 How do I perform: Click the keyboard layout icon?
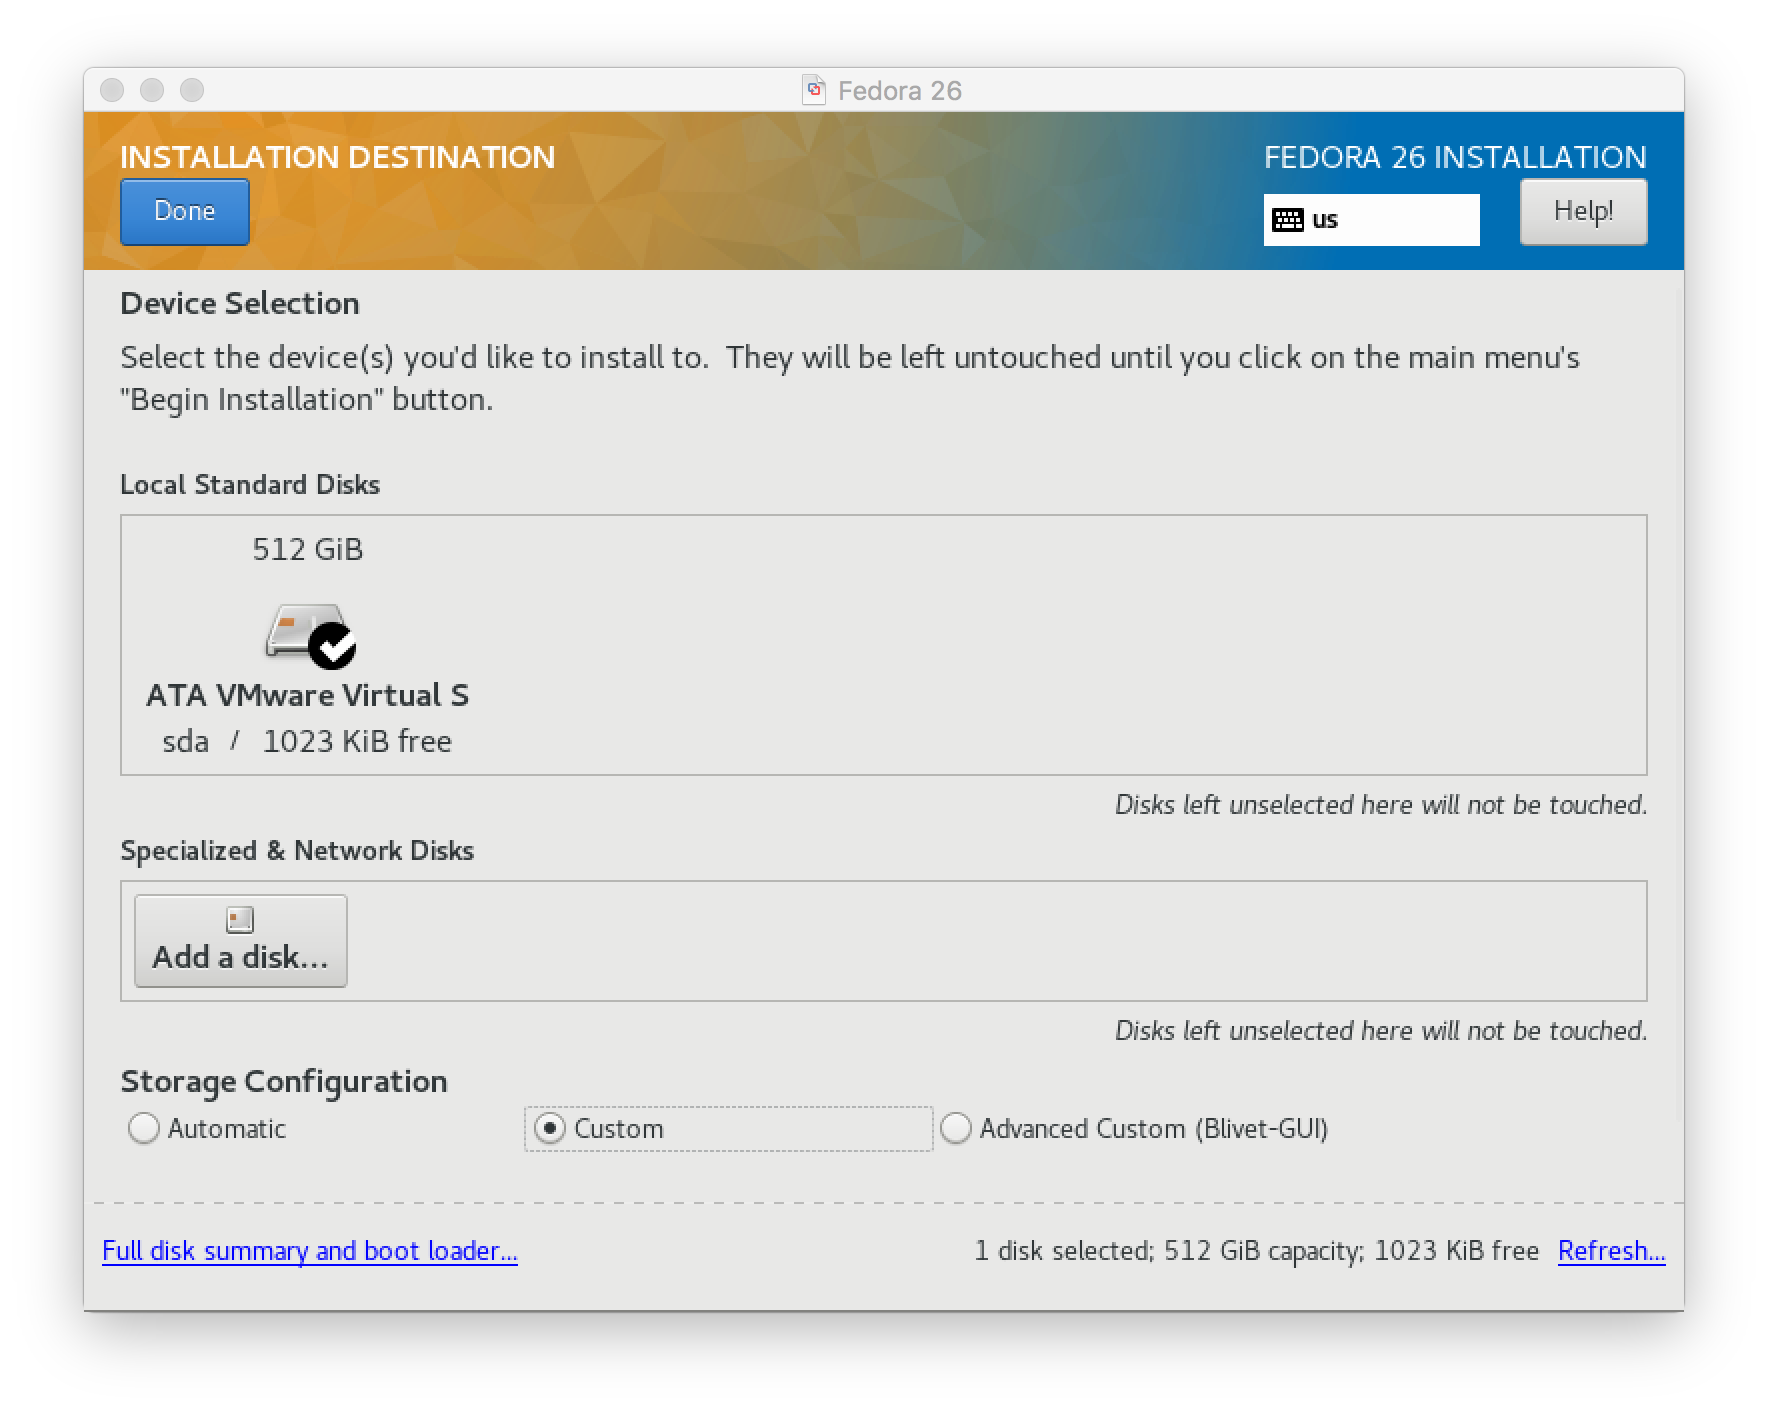[x=1288, y=220]
